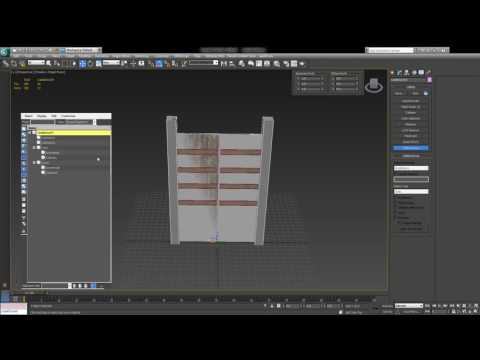480x360 pixels.
Task: Toggle Absolute/Offset transform mode in status bar
Action: (x=279, y=306)
